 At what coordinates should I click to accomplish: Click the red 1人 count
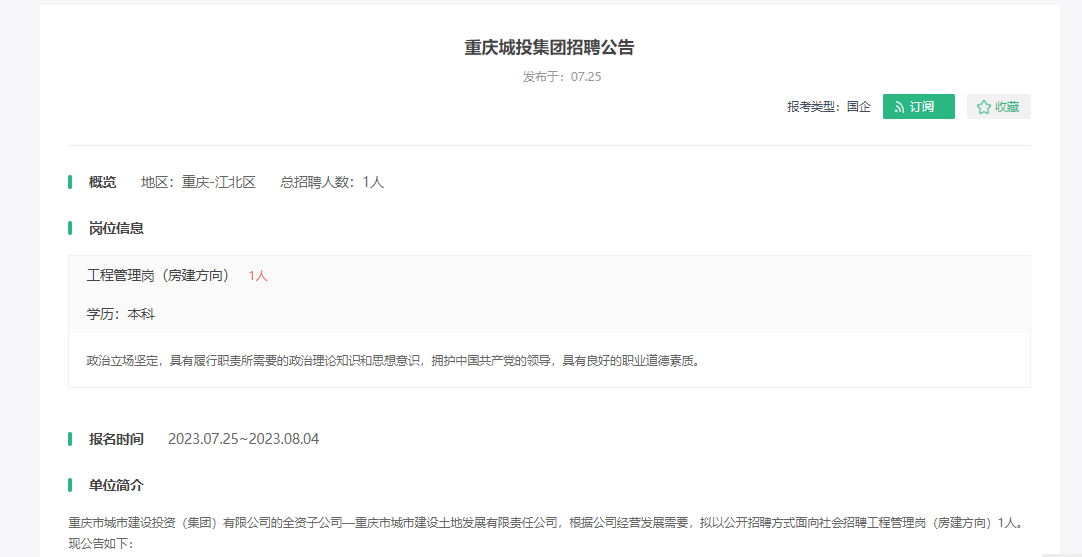258,276
